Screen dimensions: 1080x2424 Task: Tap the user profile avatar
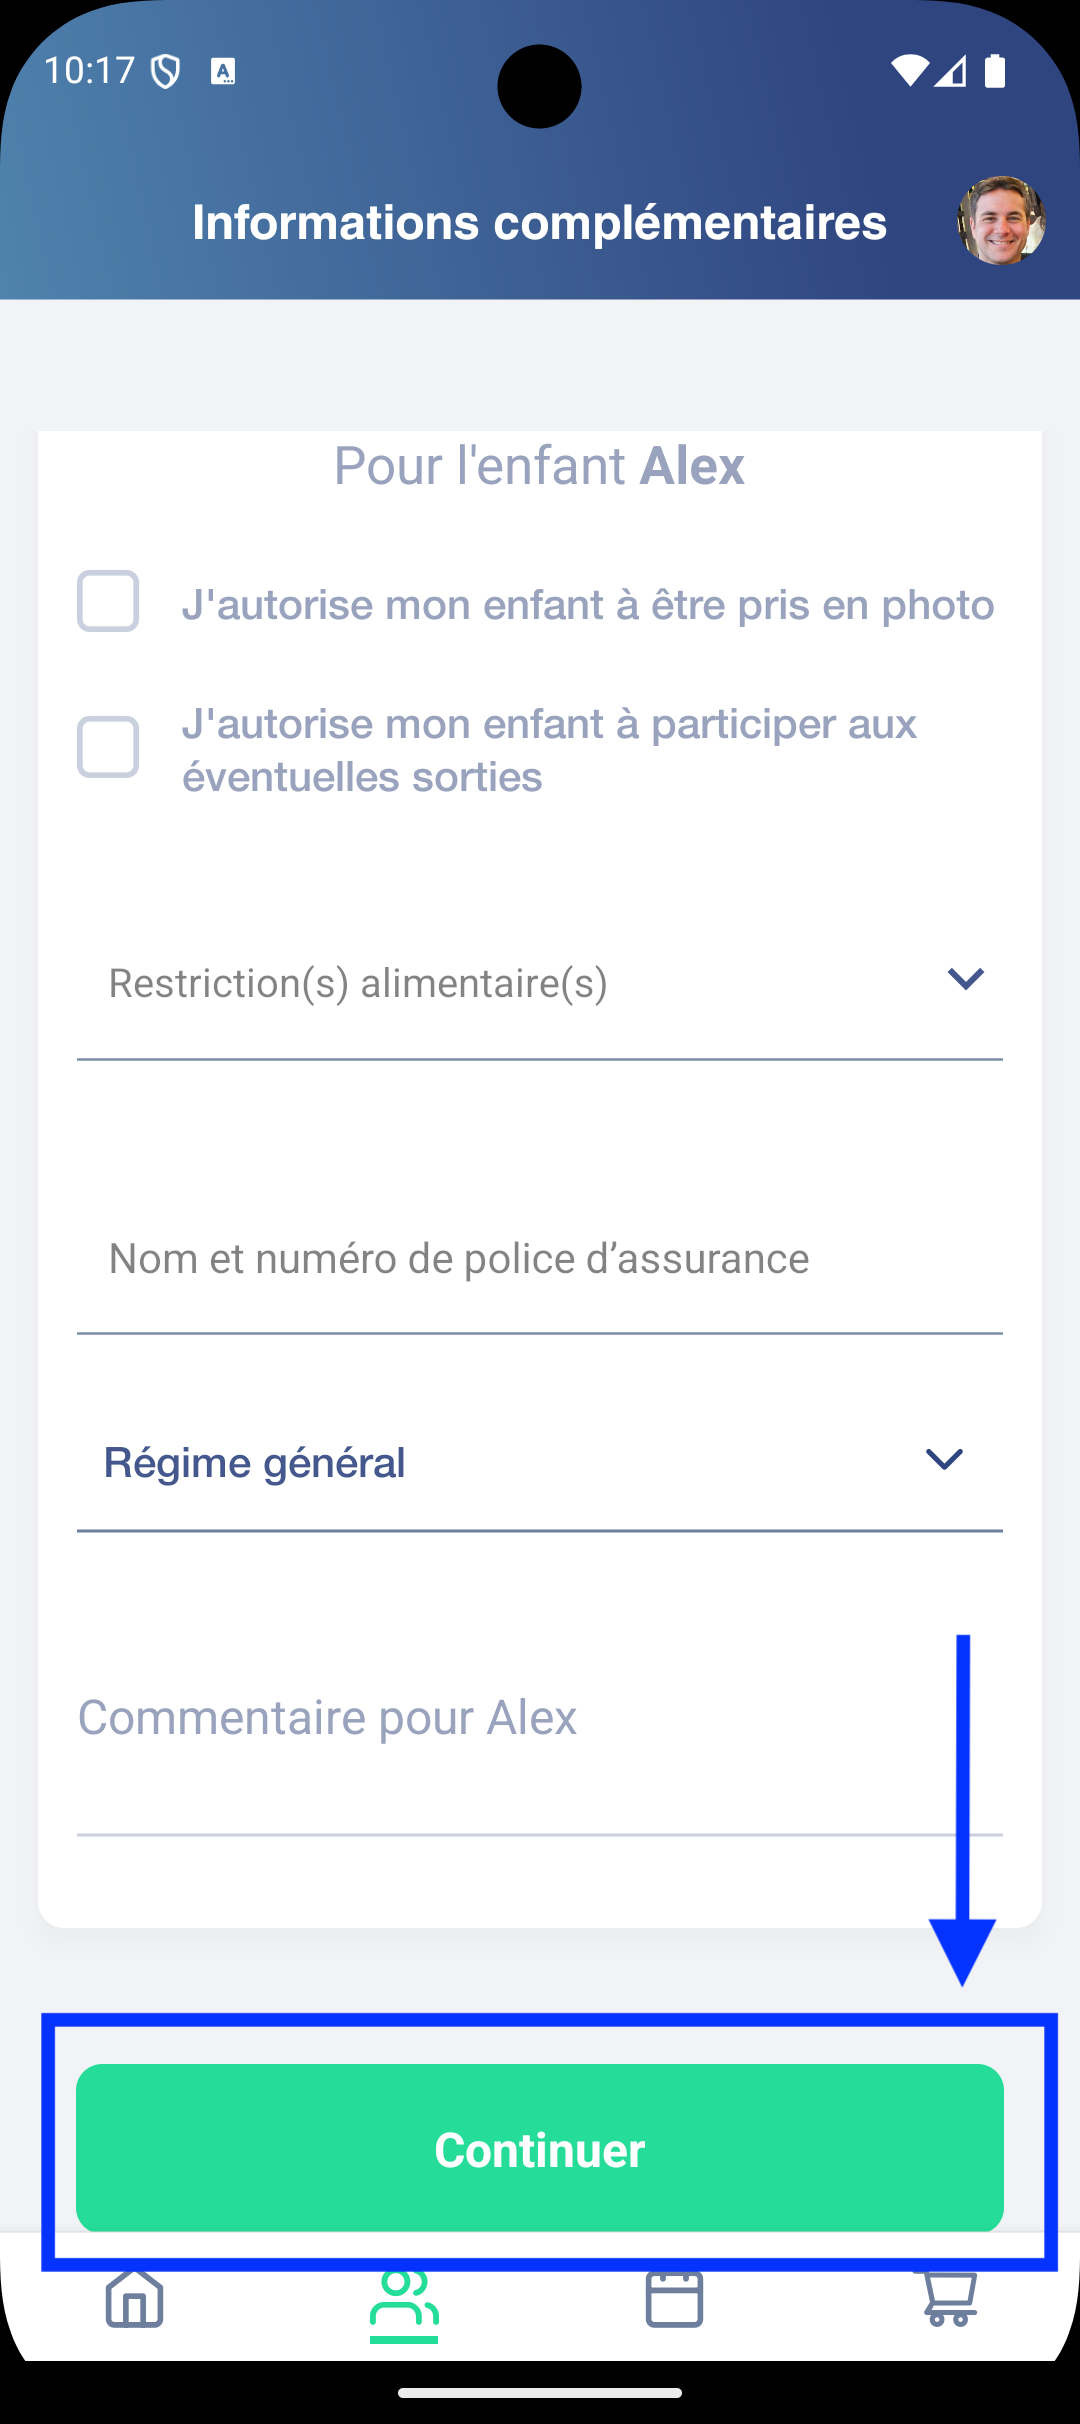(1001, 221)
